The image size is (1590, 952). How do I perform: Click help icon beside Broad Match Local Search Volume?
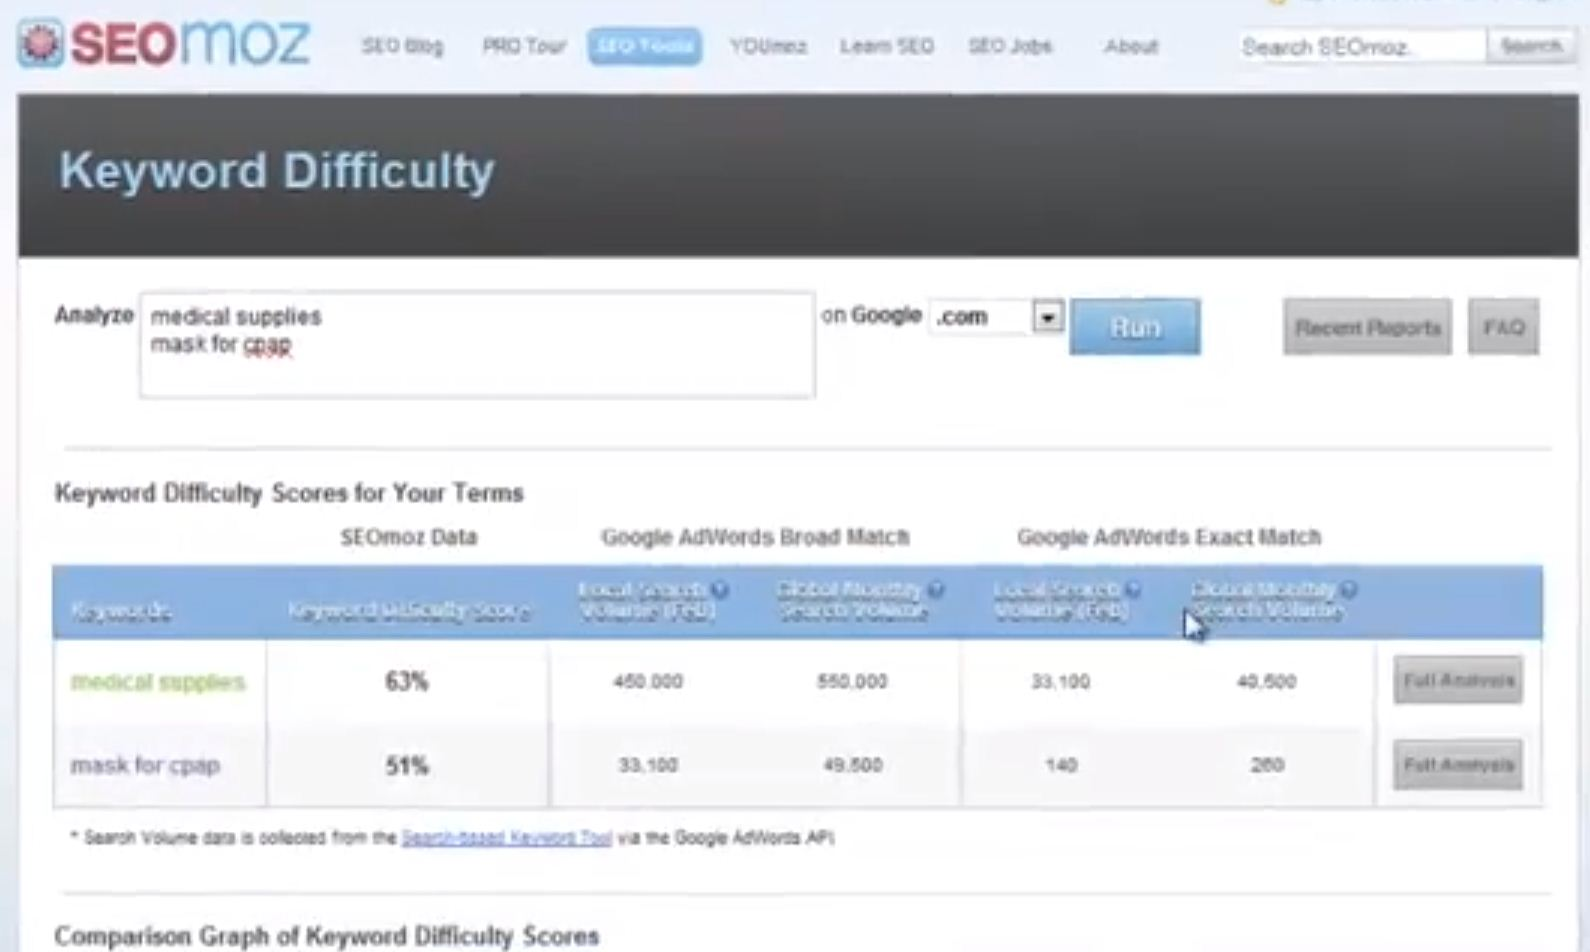(720, 590)
